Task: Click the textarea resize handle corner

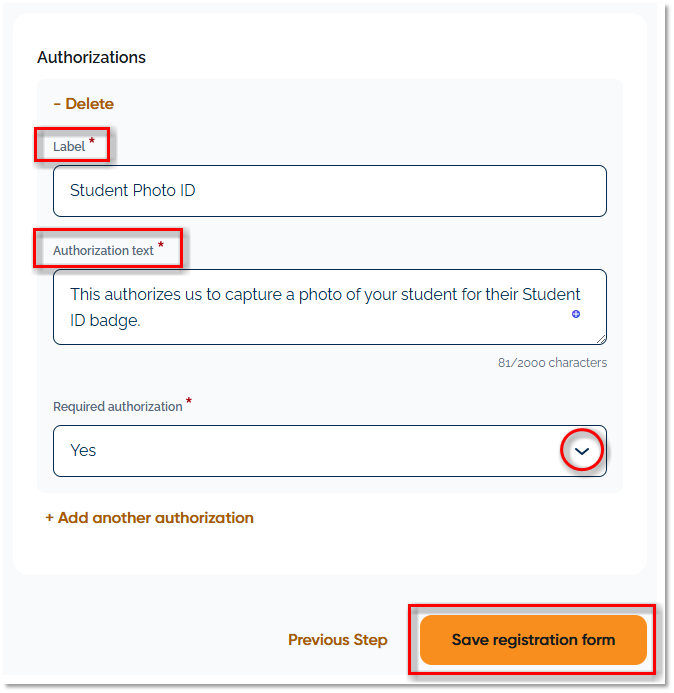Action: (x=601, y=339)
